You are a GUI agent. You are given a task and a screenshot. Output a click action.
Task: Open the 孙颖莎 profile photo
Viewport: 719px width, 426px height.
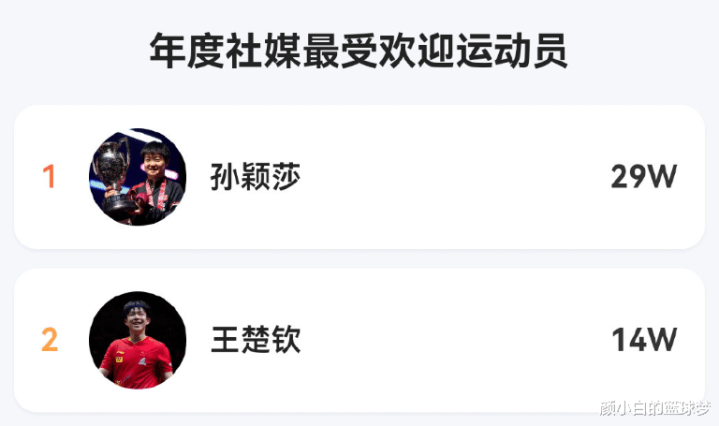click(138, 177)
